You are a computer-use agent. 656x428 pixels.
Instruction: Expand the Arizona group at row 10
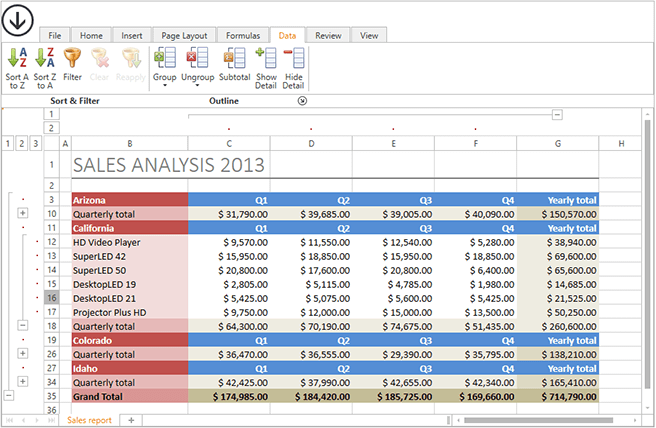pos(22,213)
